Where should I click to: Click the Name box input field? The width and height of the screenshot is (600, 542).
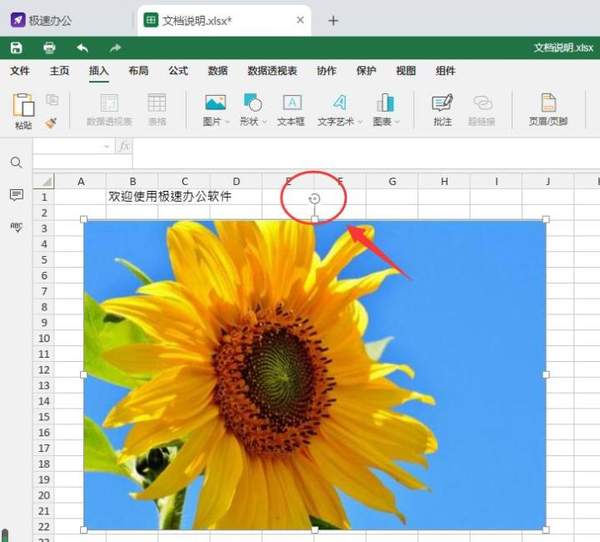tap(68, 146)
